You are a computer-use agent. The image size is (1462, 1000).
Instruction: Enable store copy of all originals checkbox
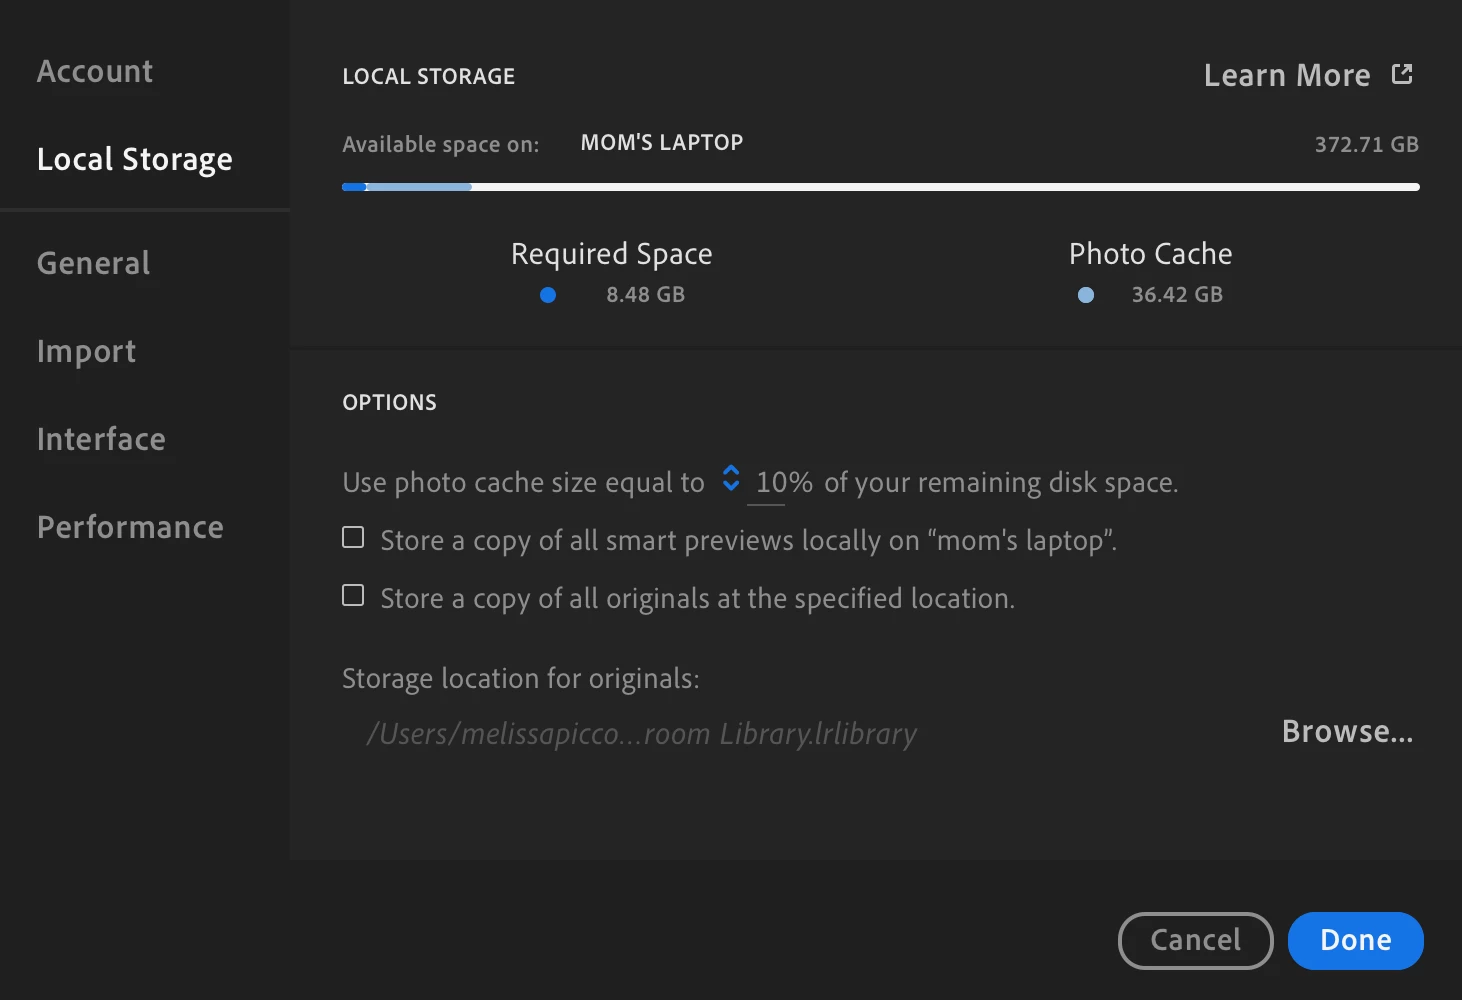click(x=353, y=596)
